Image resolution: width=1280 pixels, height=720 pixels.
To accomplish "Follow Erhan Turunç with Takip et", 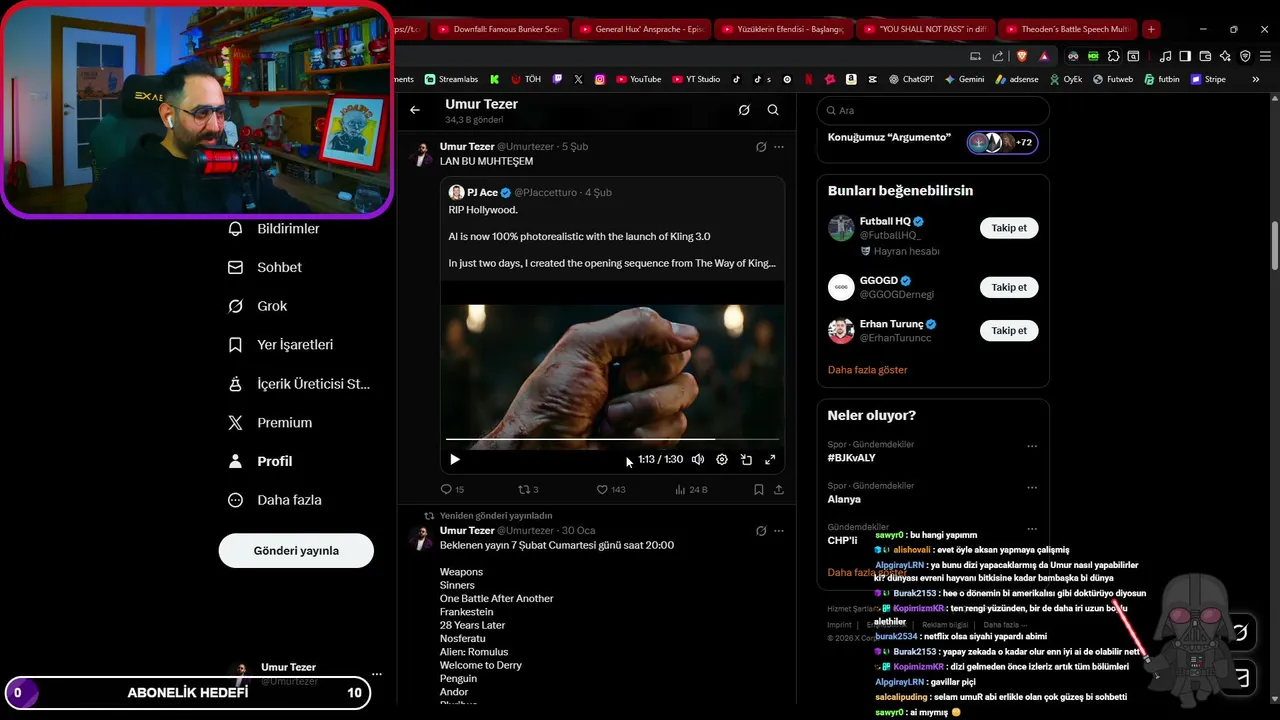I will tap(1009, 330).
